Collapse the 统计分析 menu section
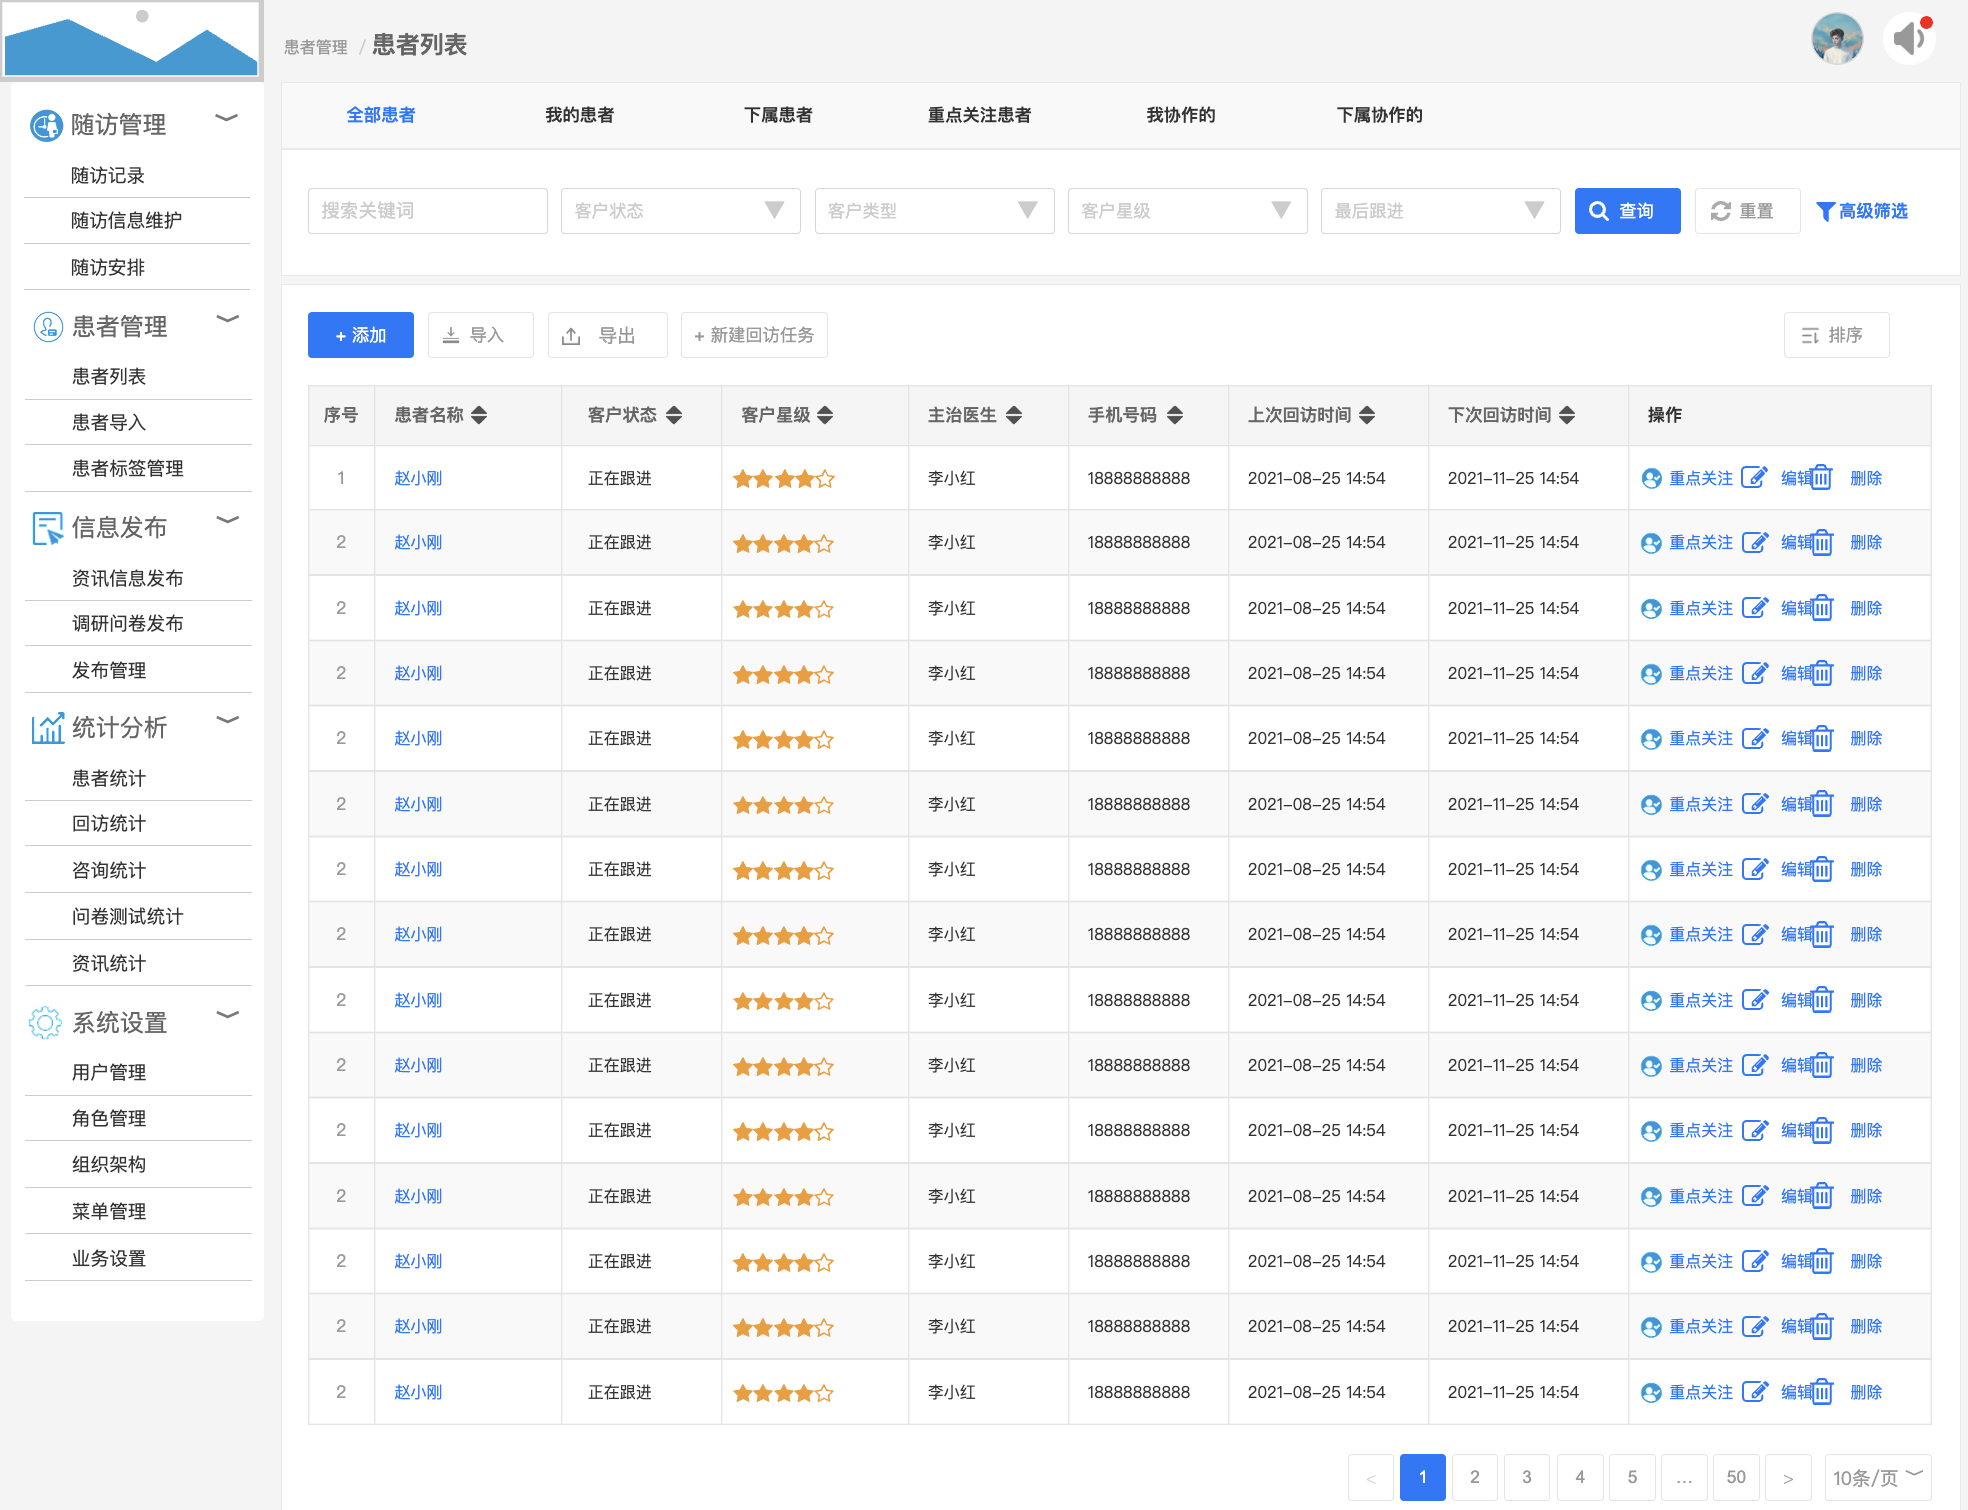Screen dimensions: 1968x1510 228,720
